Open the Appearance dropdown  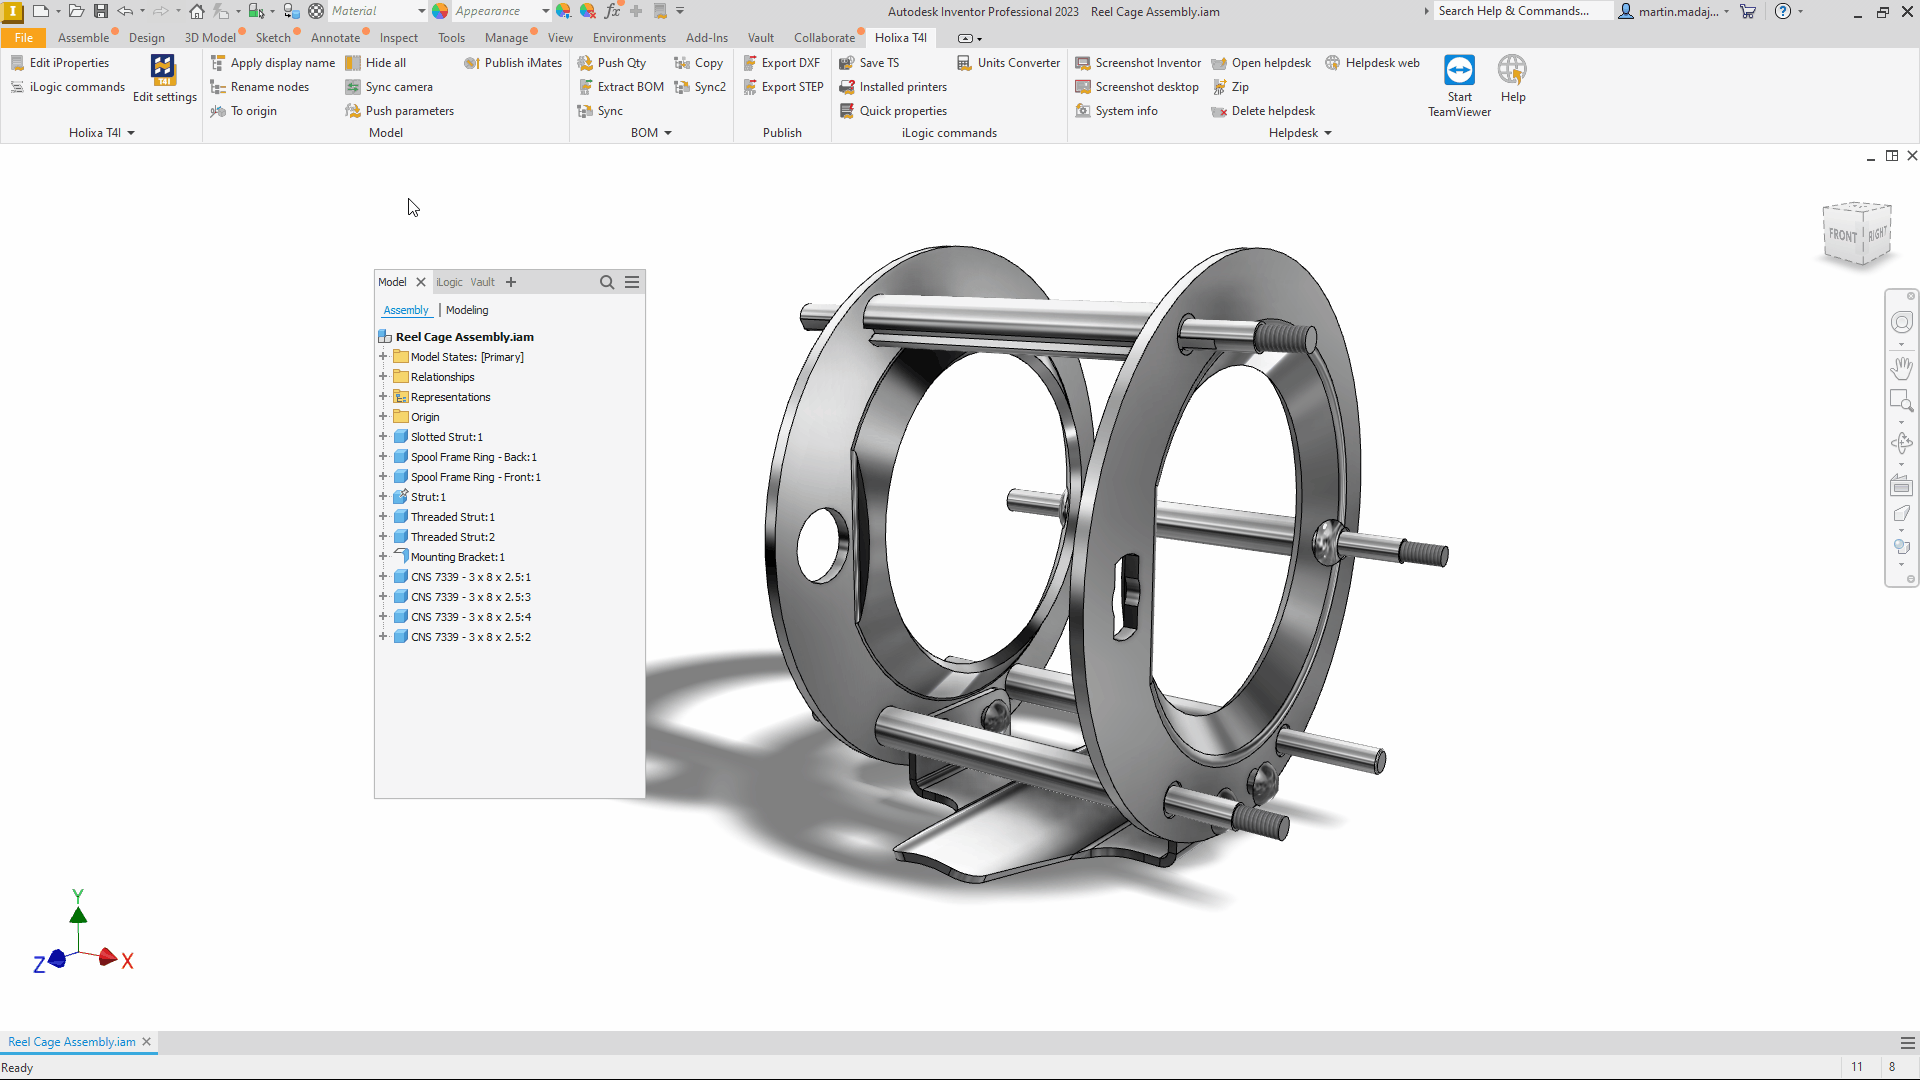545,11
